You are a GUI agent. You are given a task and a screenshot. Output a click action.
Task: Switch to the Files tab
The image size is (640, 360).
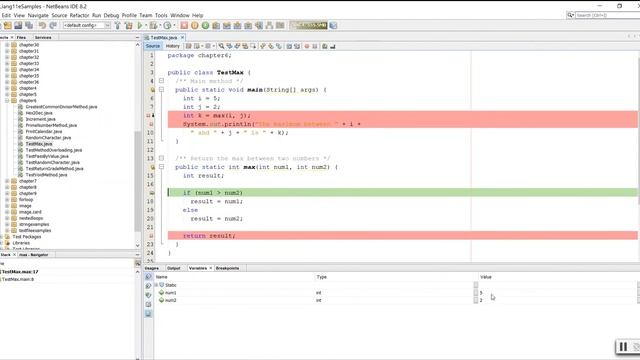21,37
